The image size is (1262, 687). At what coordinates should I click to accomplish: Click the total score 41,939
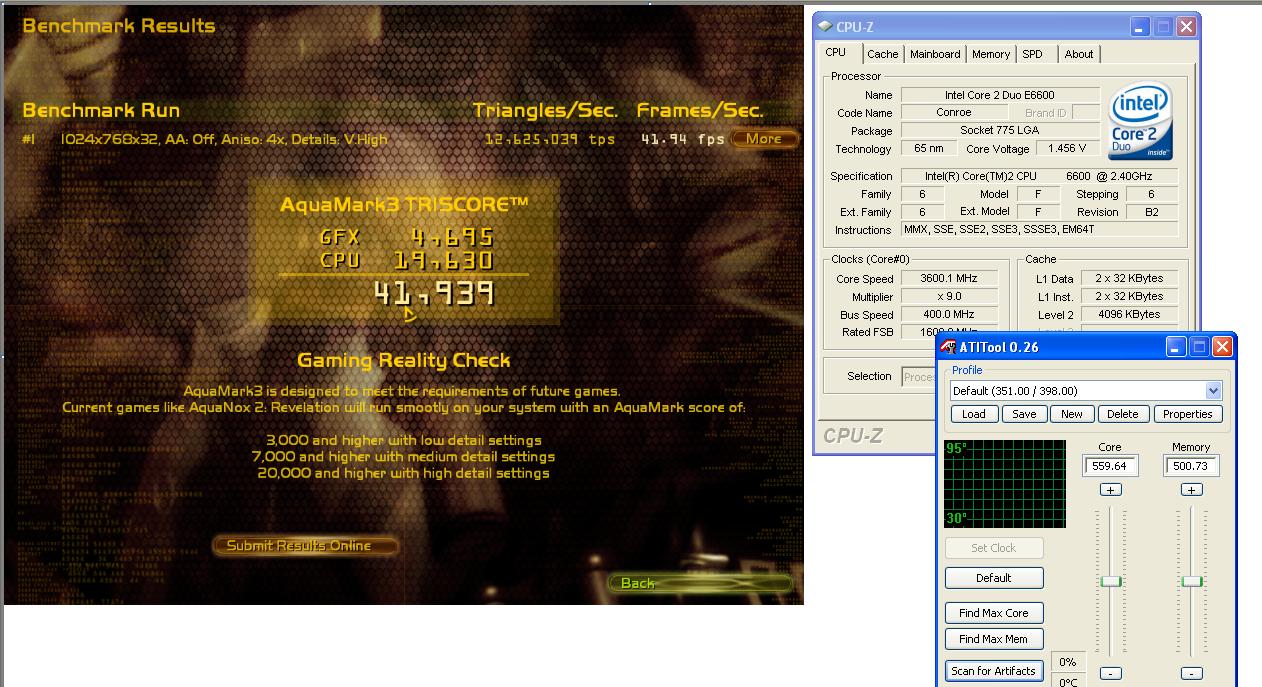pyautogui.click(x=434, y=293)
